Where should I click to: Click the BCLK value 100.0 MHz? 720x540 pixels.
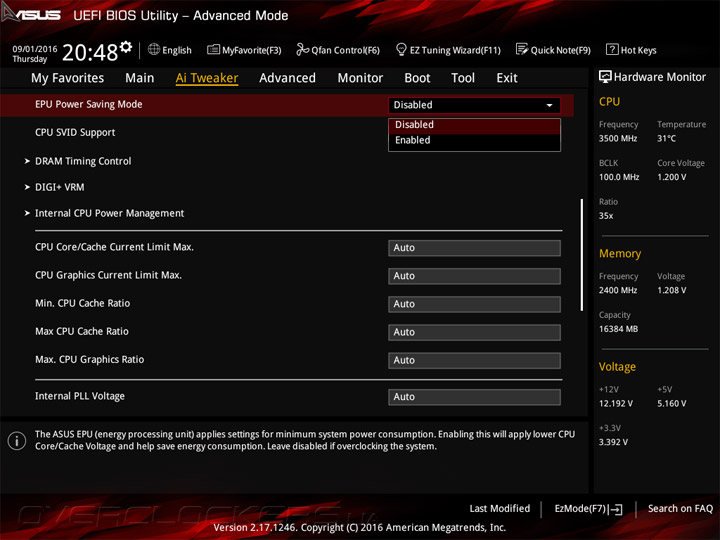pos(619,177)
